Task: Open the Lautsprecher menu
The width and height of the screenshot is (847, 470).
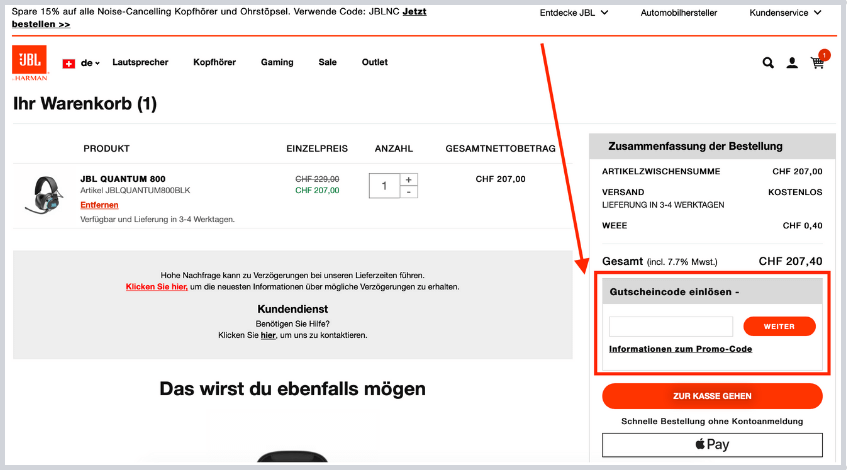Action: (x=140, y=62)
